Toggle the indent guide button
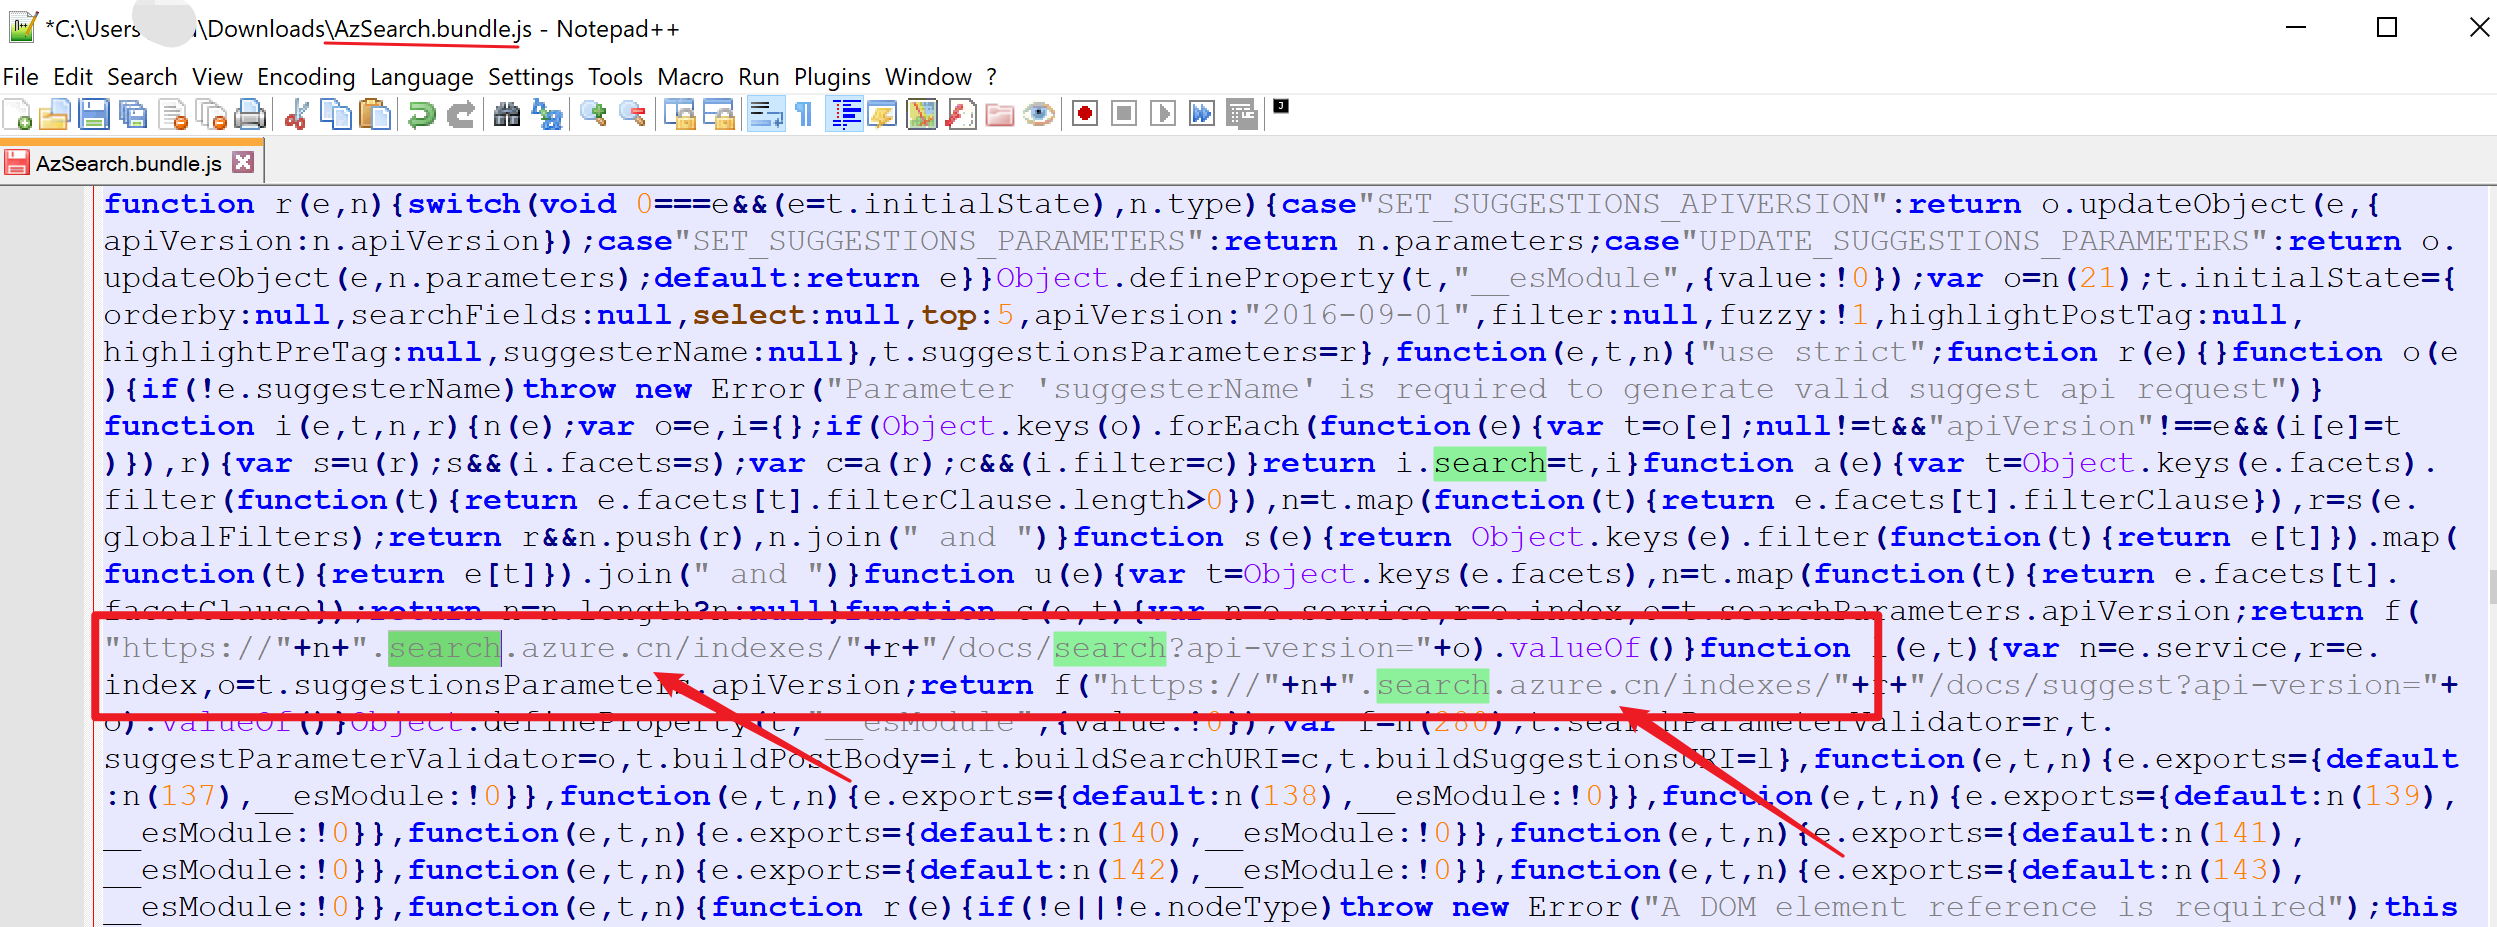Viewport: 2497px width, 927px height. [x=846, y=115]
